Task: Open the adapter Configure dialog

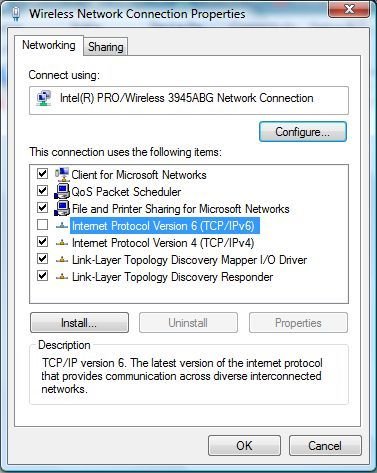Action: tap(303, 132)
